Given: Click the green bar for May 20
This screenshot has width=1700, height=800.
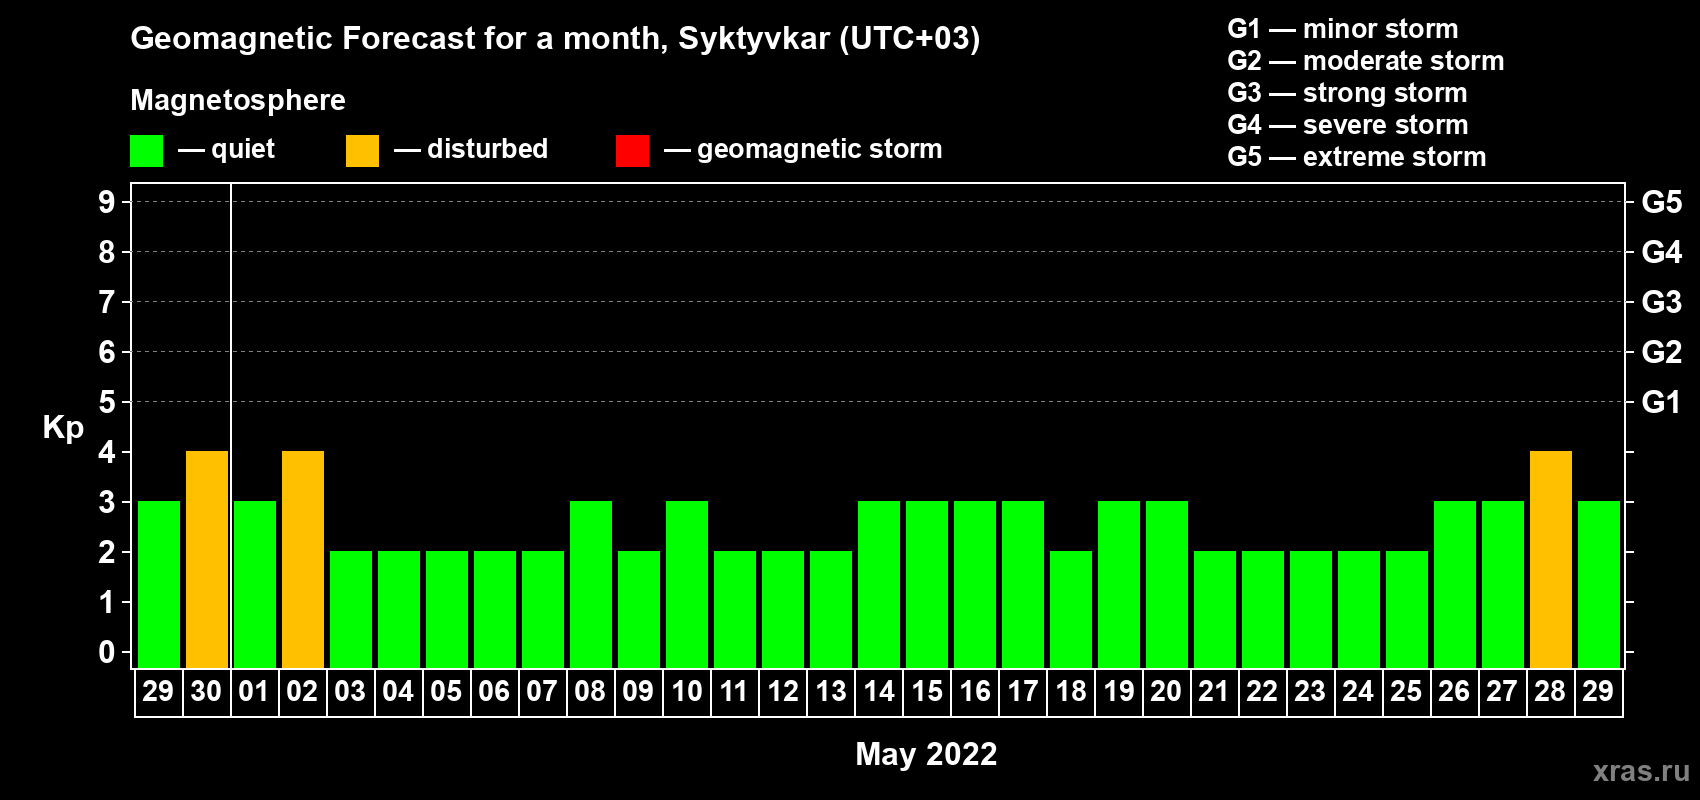Looking at the screenshot, I should (1167, 584).
